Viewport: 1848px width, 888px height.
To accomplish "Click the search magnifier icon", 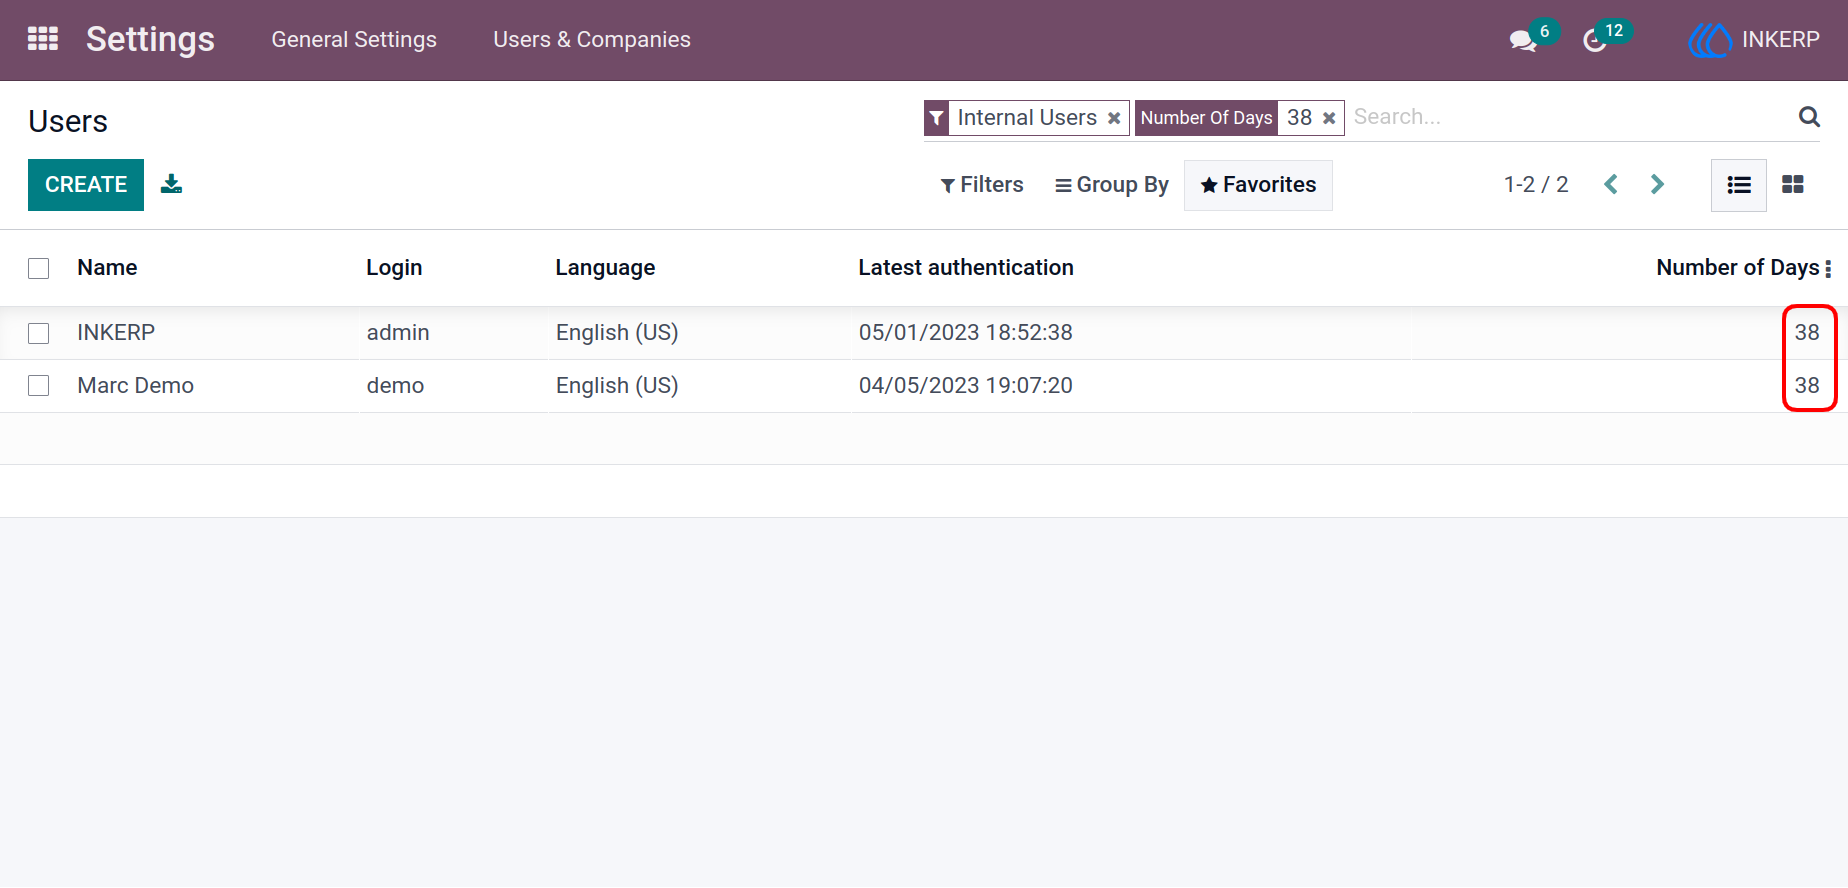I will coord(1809,117).
